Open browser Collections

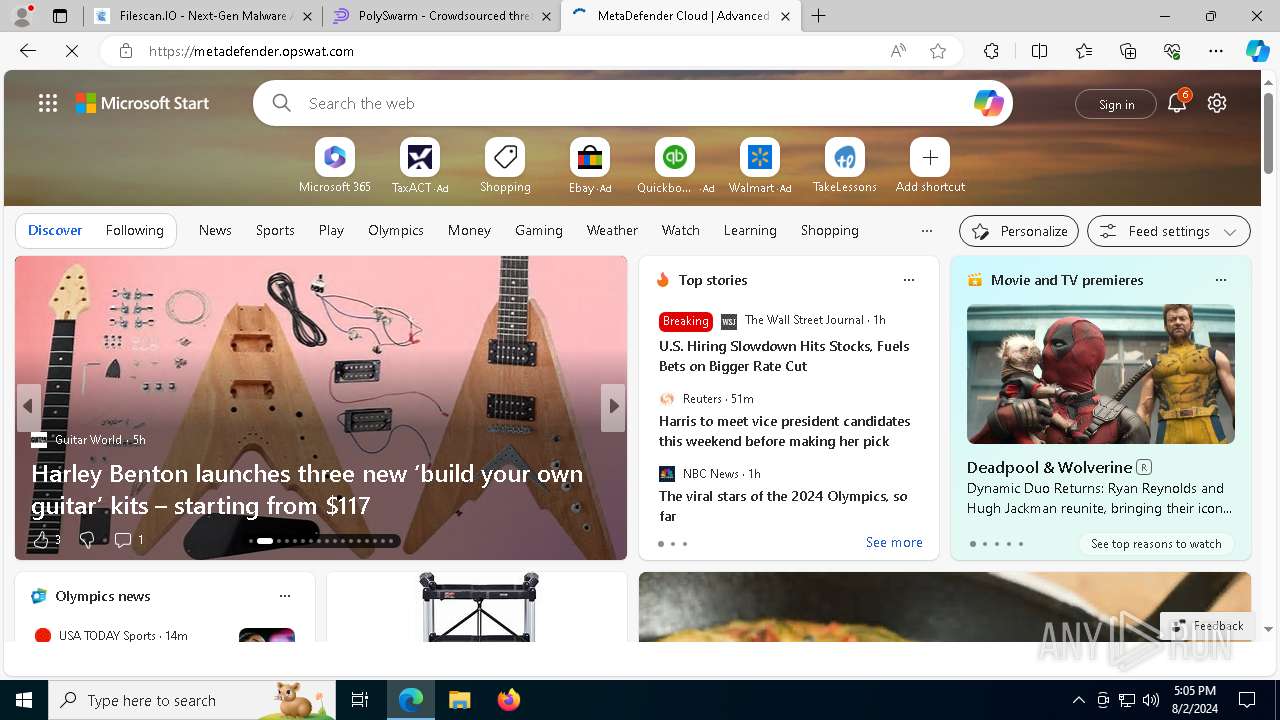1128,51
